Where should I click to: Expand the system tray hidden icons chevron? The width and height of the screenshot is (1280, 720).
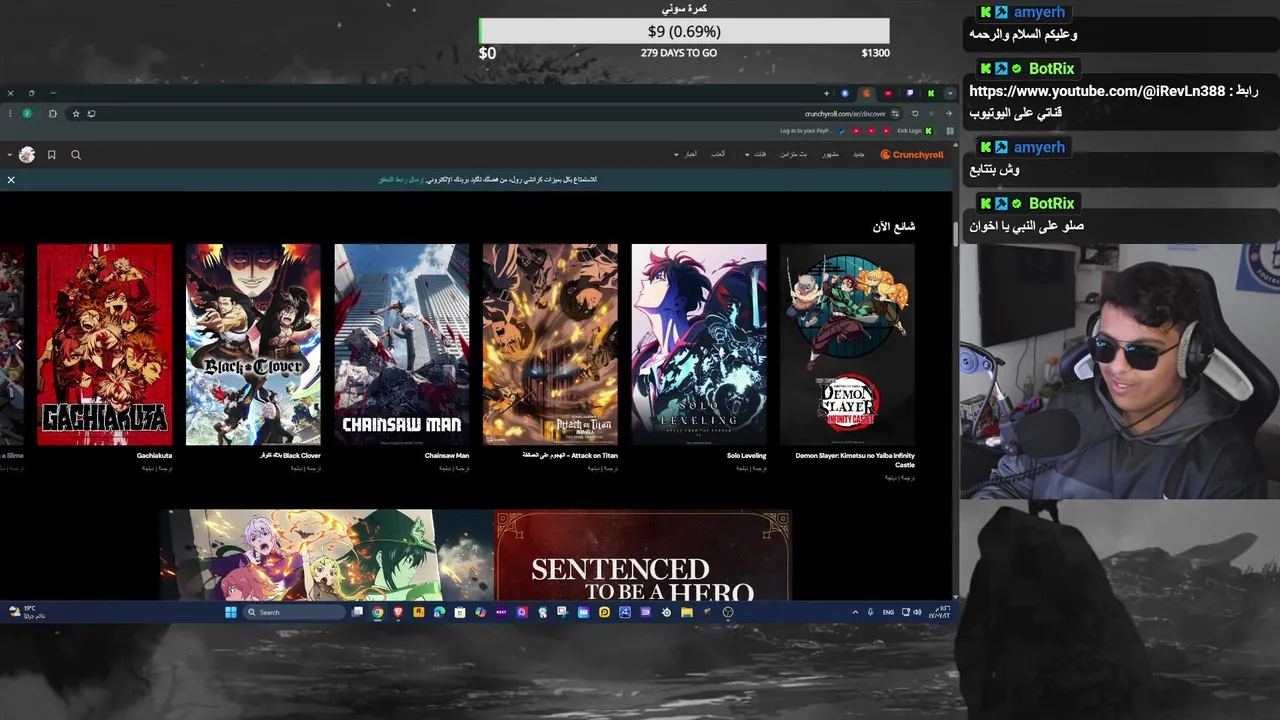(855, 612)
